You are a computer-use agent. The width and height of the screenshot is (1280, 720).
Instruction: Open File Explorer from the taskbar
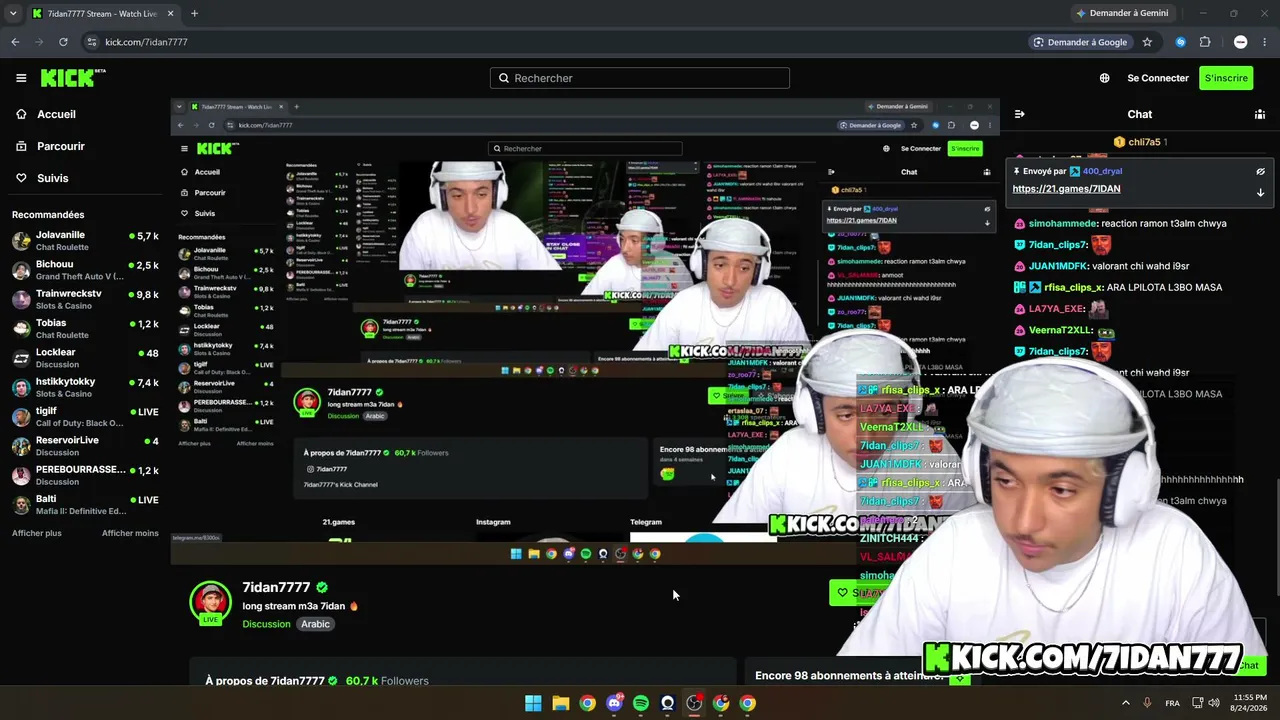(560, 703)
